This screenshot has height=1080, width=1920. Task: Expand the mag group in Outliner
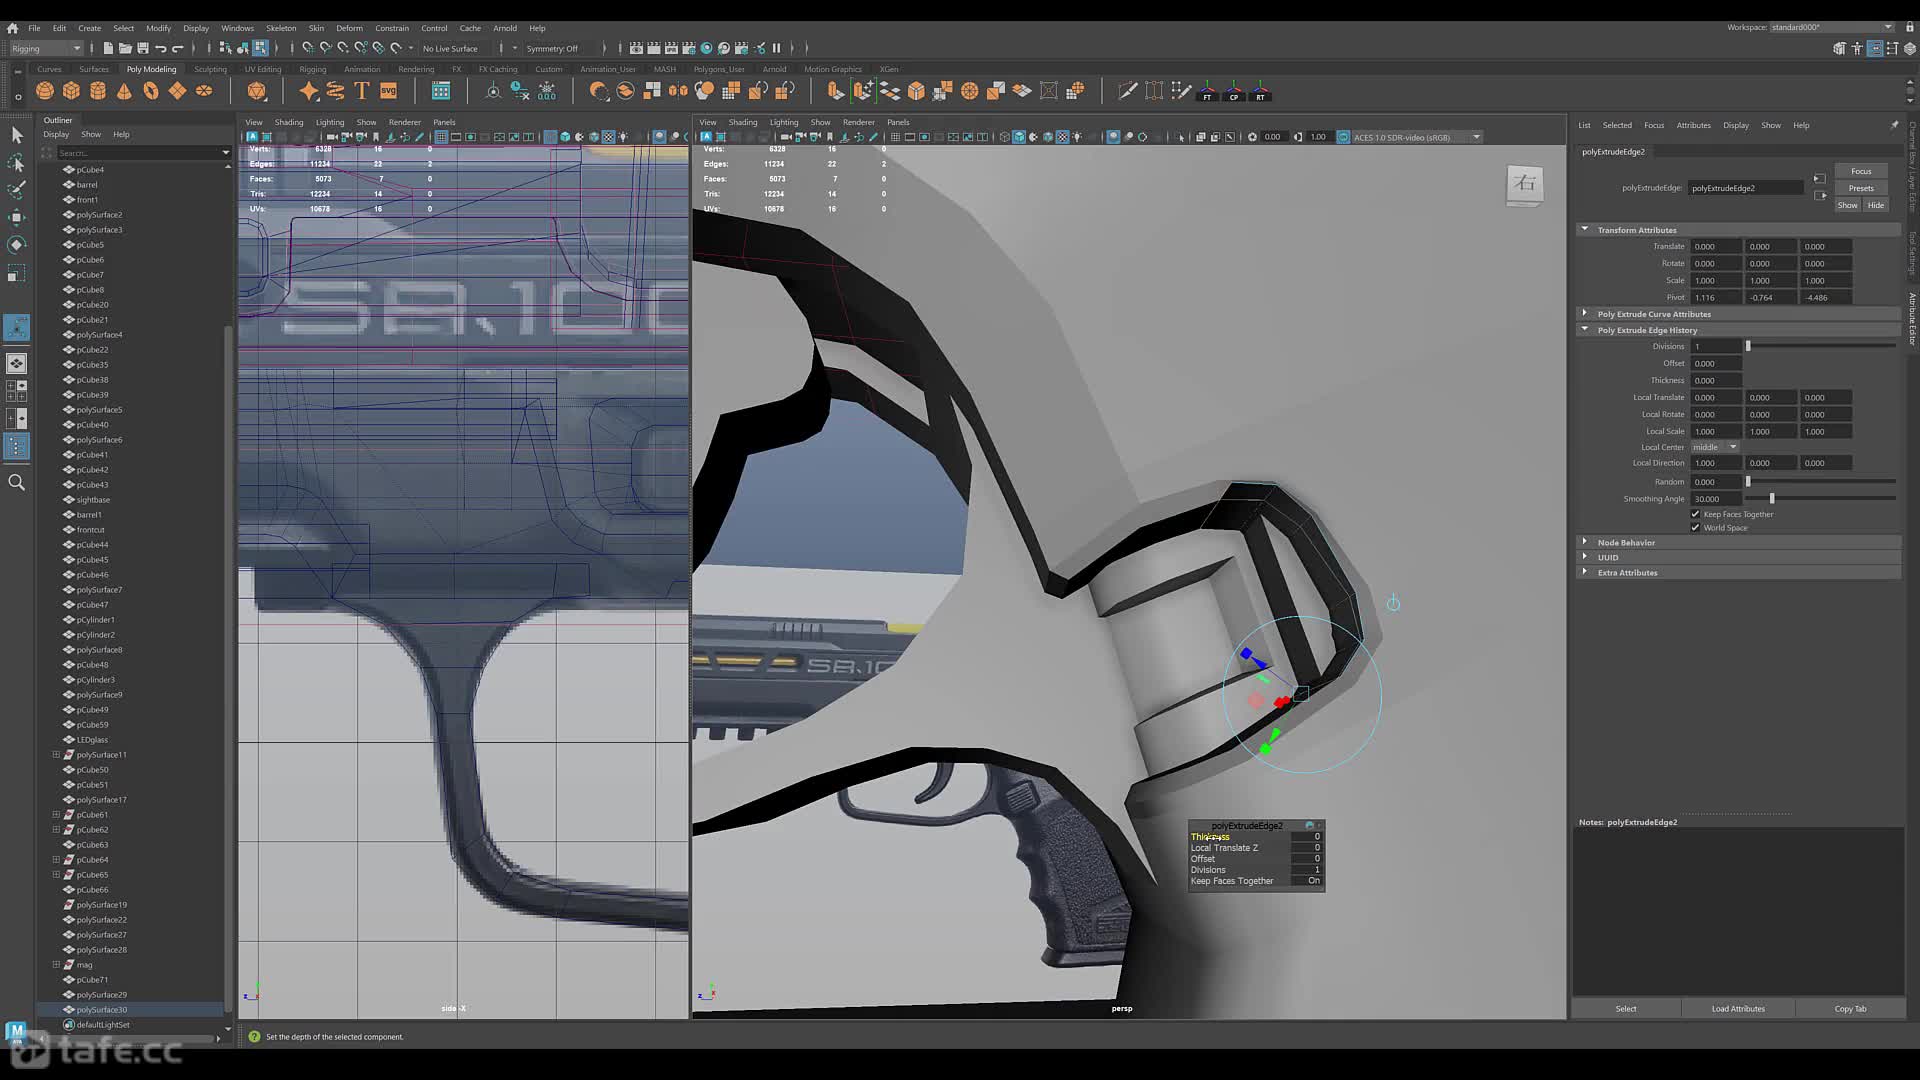[56, 965]
